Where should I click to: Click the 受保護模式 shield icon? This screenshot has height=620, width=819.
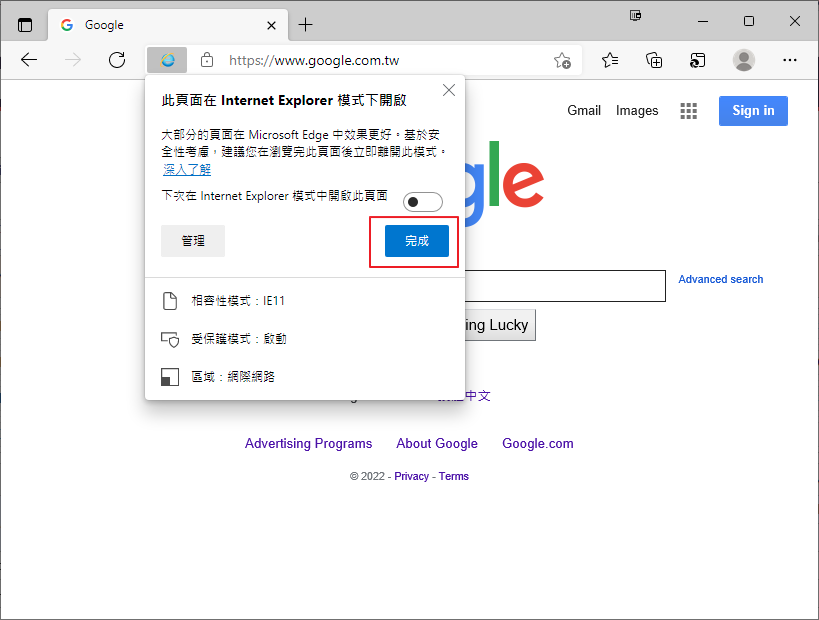pyautogui.click(x=170, y=339)
